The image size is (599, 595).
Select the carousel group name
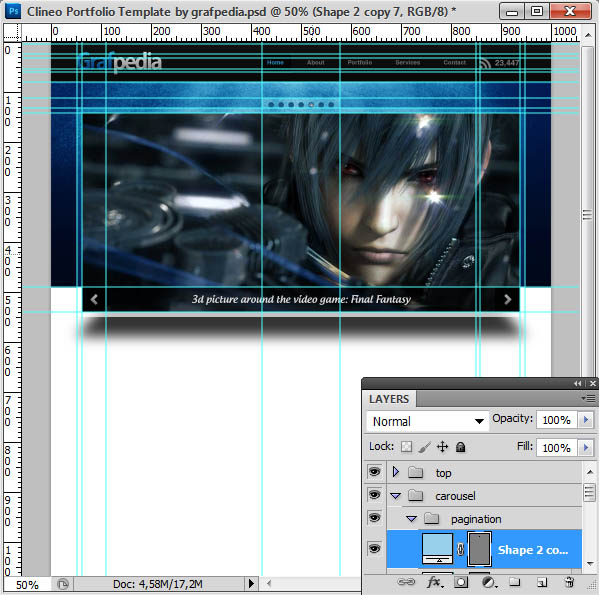pyautogui.click(x=455, y=496)
